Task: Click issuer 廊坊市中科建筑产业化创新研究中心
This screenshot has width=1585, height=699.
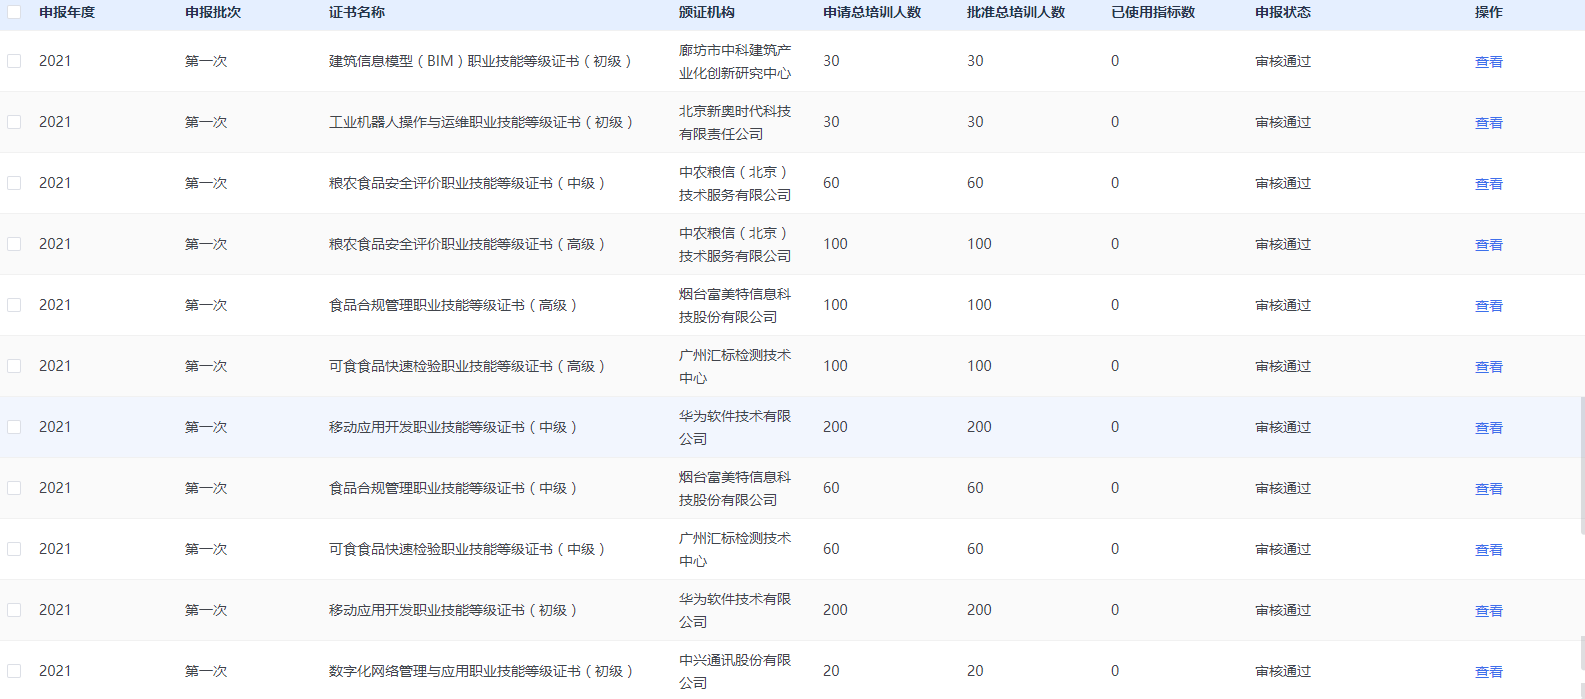Action: click(735, 61)
